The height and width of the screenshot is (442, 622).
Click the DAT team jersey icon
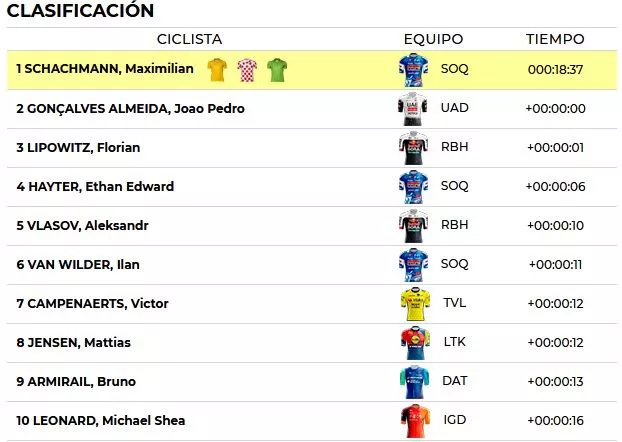(413, 382)
